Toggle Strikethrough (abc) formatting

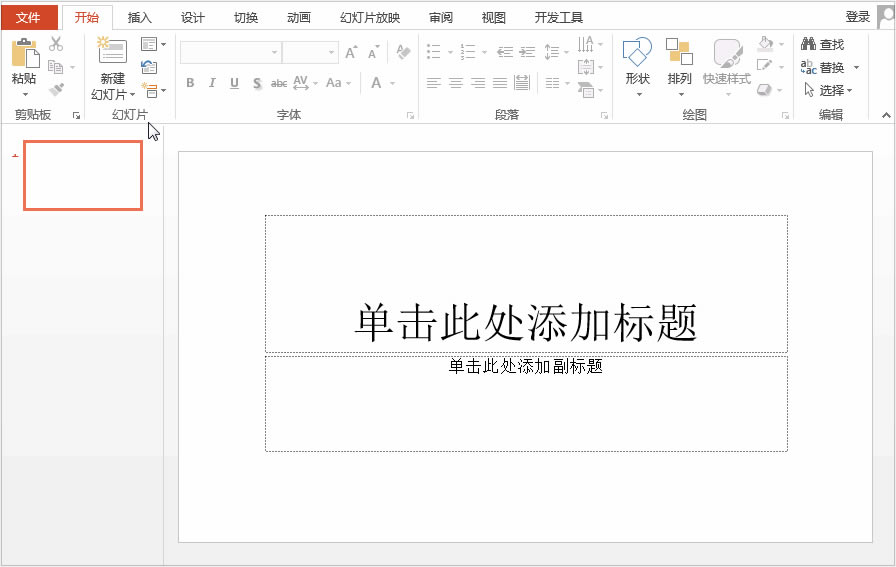[x=279, y=83]
